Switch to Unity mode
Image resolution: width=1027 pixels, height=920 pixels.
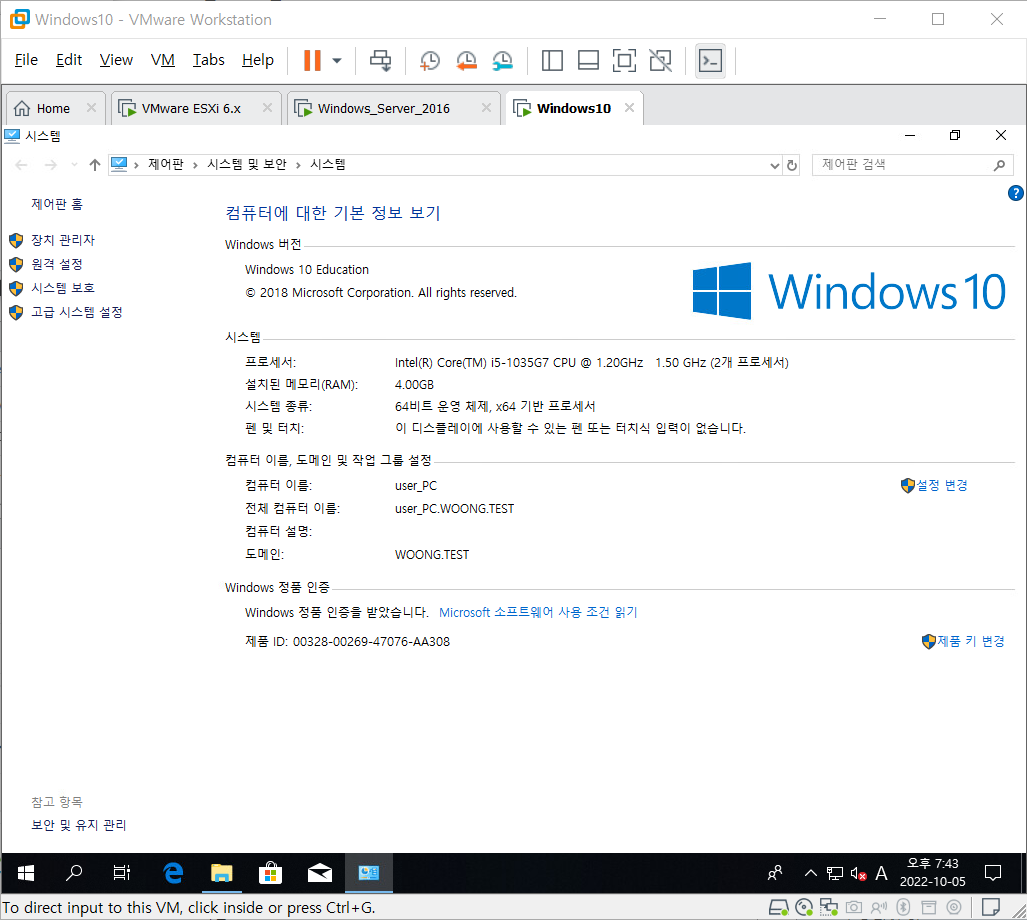(x=660, y=60)
